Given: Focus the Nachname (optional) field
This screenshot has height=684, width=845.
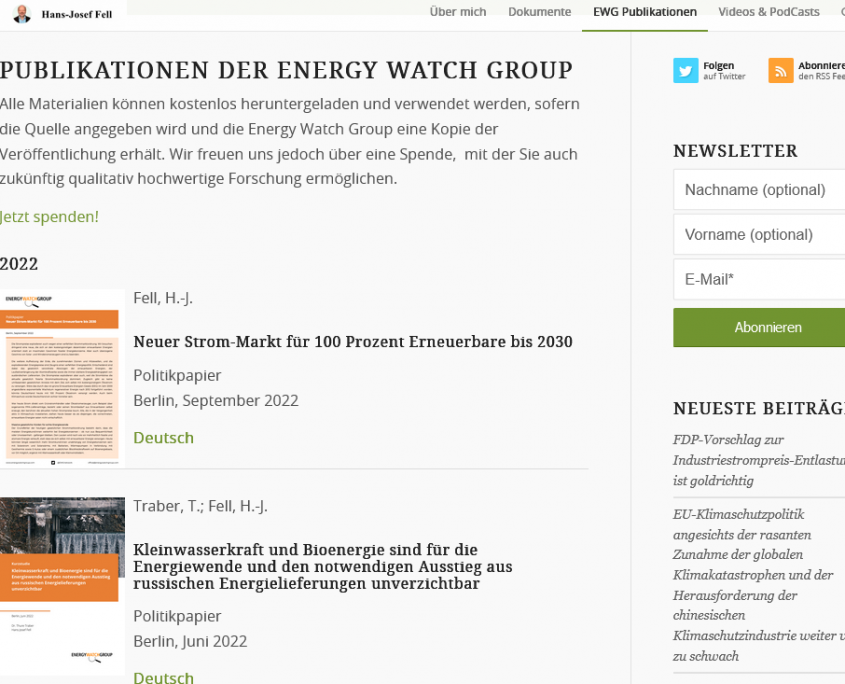Looking at the screenshot, I should [x=760, y=190].
